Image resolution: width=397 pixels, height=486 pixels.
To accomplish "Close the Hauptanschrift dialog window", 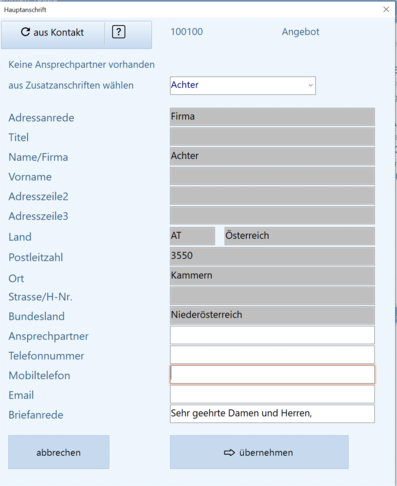I will 386,9.
